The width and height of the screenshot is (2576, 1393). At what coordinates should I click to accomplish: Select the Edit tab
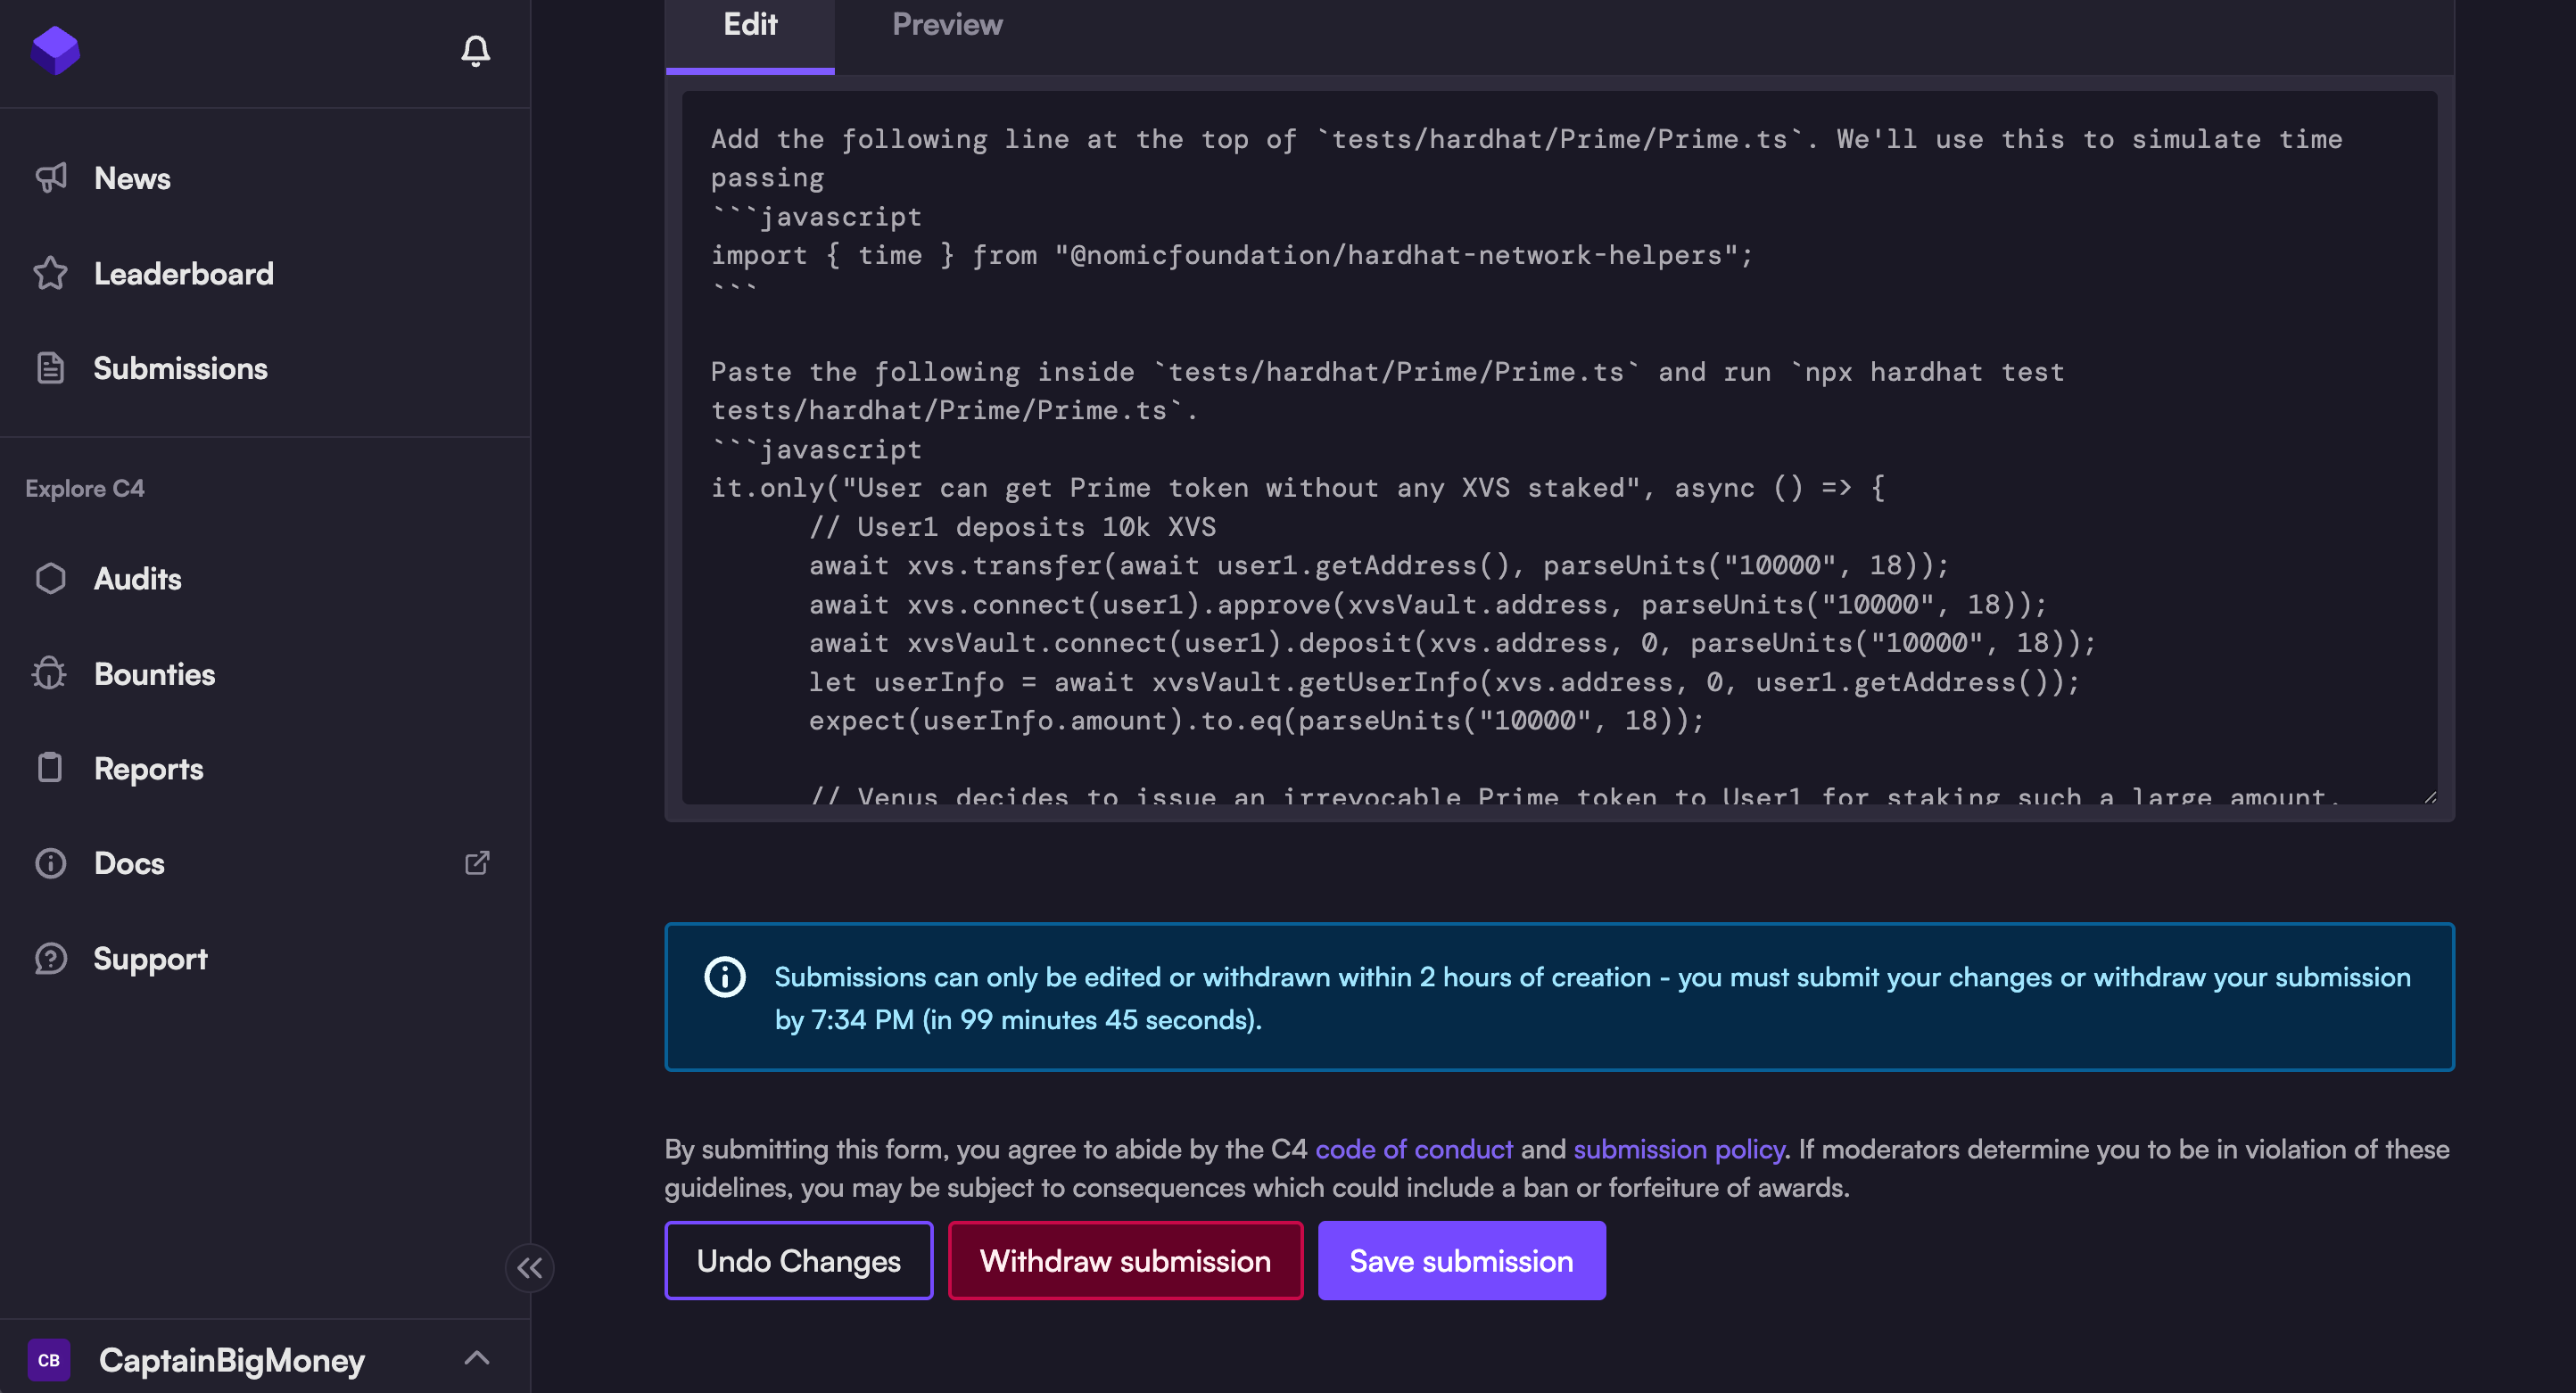pyautogui.click(x=750, y=26)
